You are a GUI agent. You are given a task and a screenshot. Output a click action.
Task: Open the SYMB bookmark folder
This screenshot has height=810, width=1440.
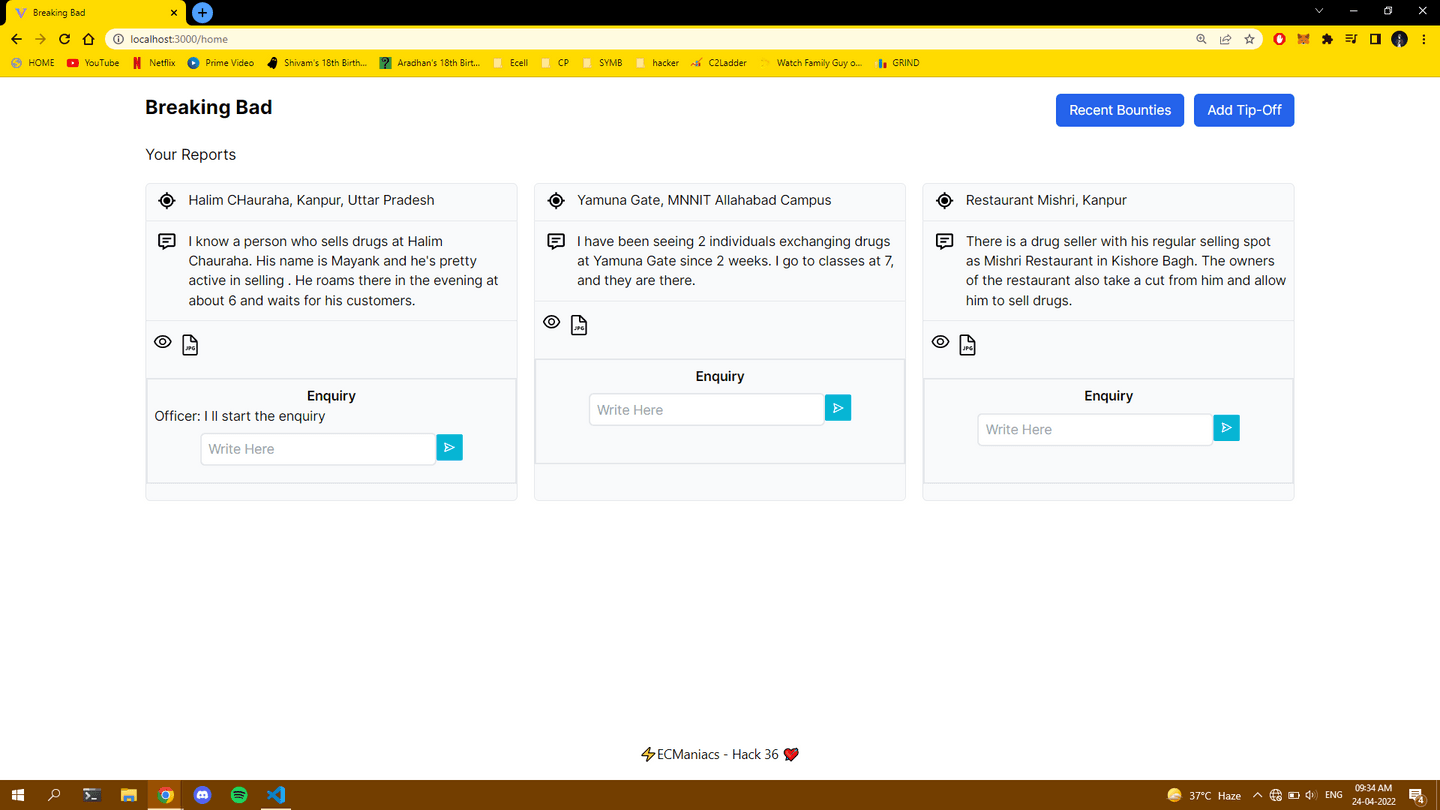pos(602,63)
